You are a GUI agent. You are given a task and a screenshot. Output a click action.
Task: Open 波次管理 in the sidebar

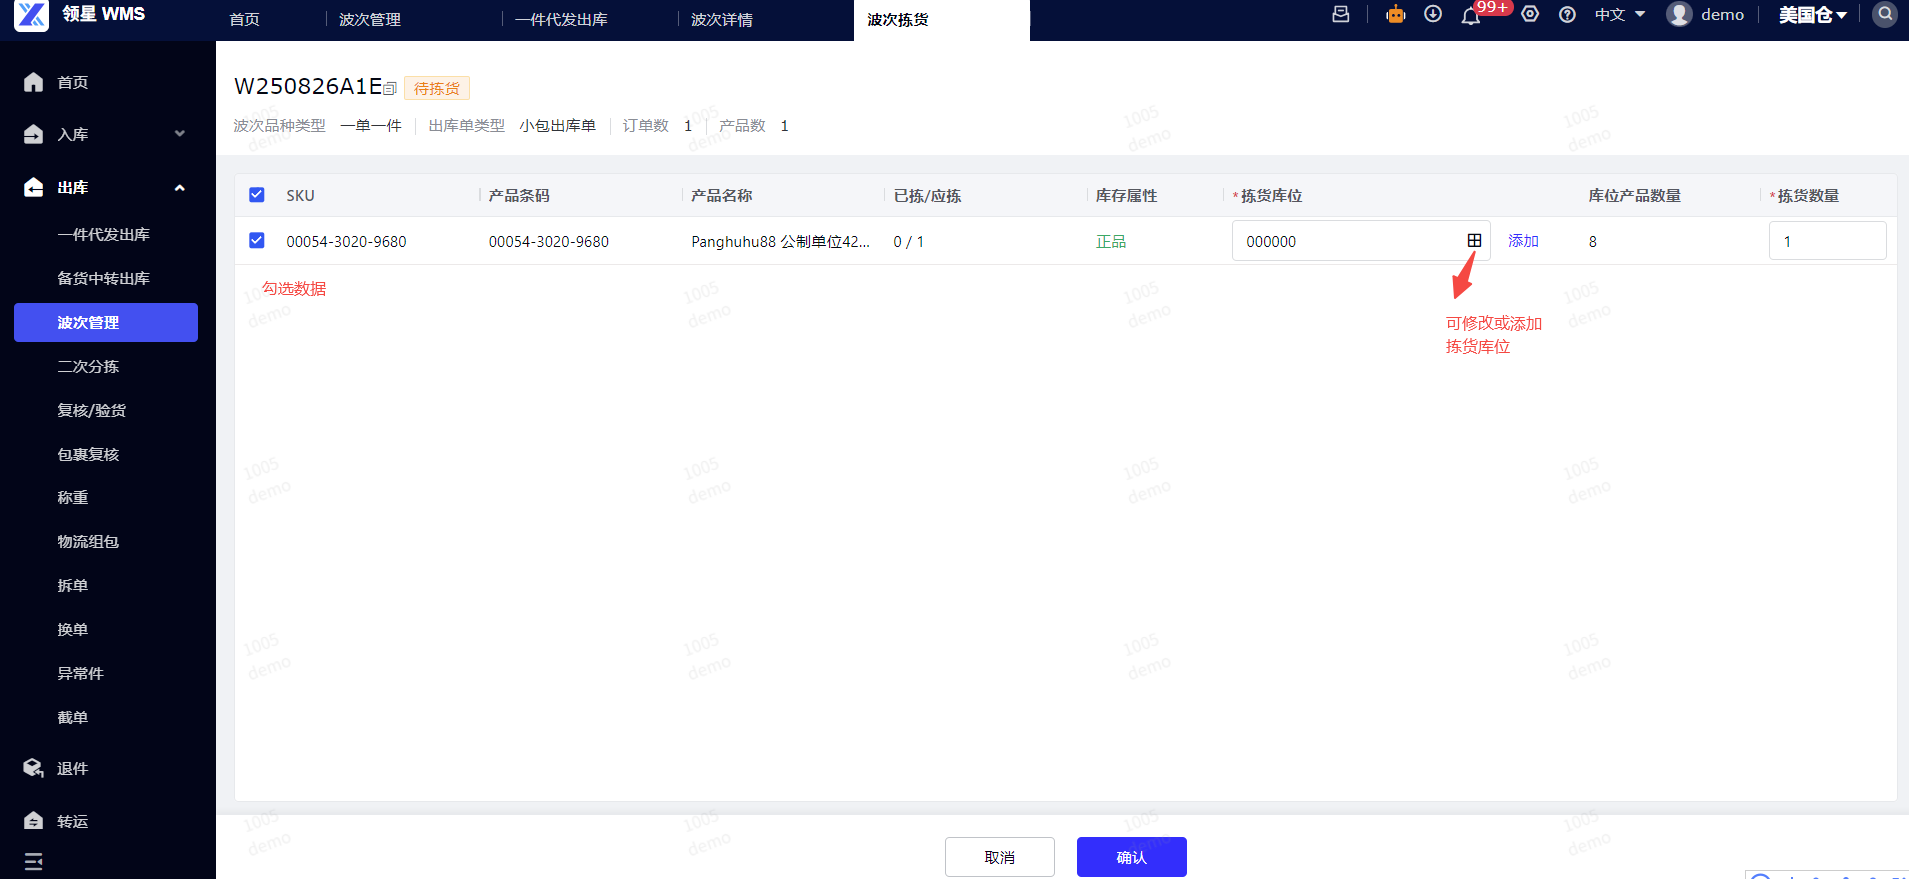106,322
